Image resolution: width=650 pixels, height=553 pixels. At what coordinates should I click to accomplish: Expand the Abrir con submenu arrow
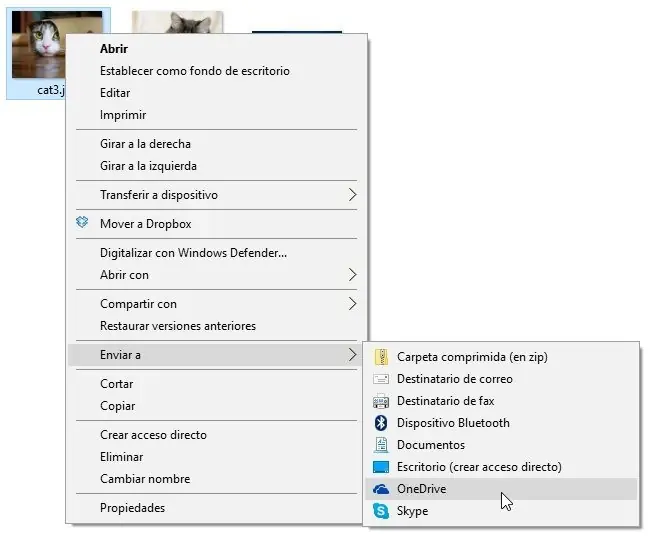click(352, 274)
